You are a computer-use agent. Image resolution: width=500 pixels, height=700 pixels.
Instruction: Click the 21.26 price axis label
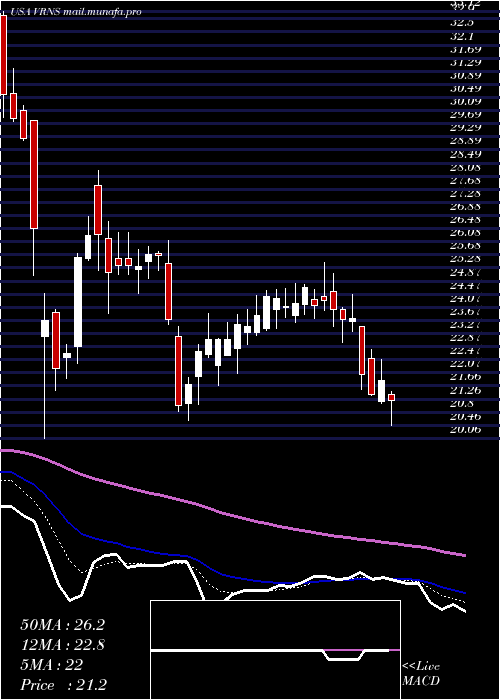pyautogui.click(x=466, y=391)
